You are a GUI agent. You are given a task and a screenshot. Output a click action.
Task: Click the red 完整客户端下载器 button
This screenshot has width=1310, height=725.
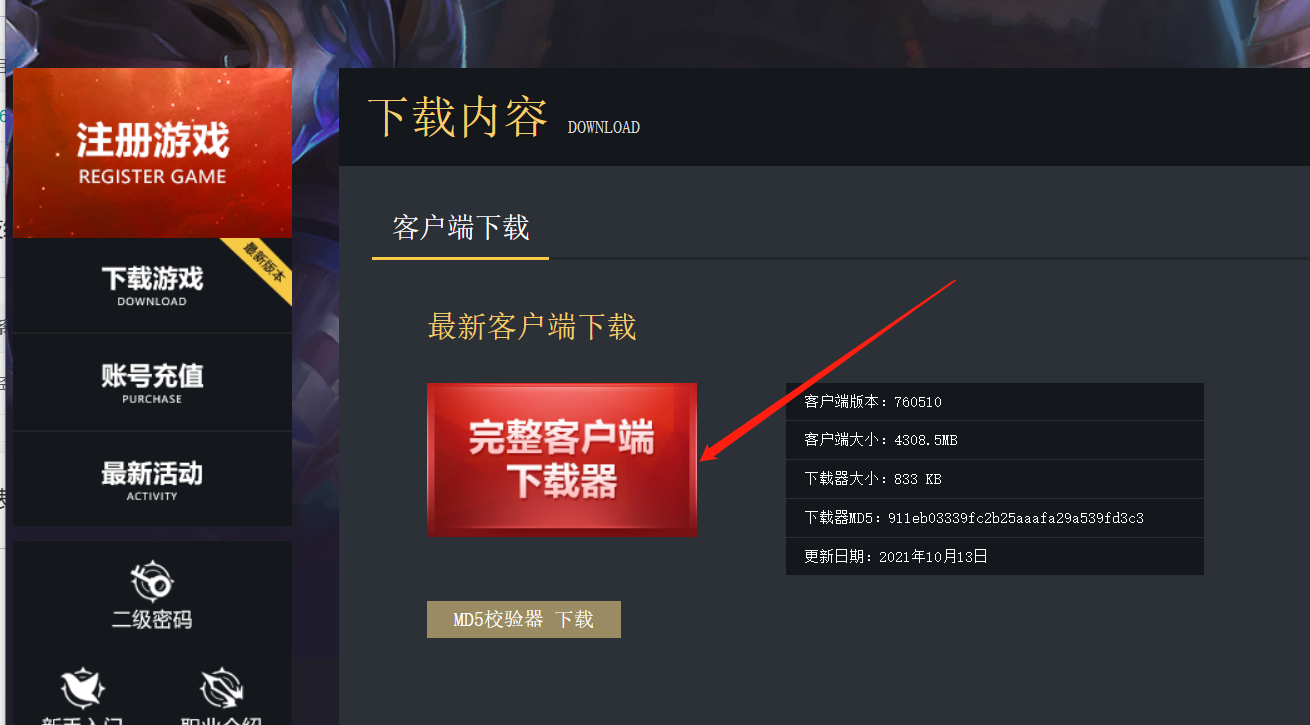pos(562,460)
